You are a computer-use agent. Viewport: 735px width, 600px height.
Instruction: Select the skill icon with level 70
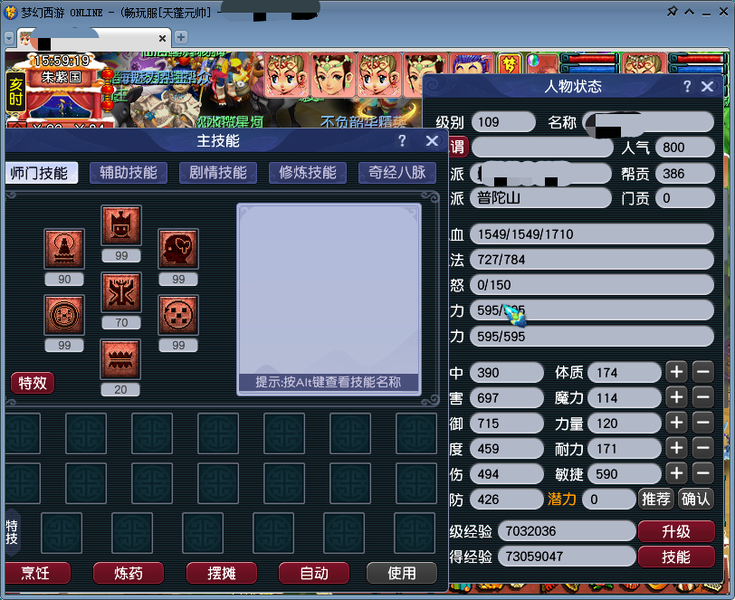click(121, 292)
